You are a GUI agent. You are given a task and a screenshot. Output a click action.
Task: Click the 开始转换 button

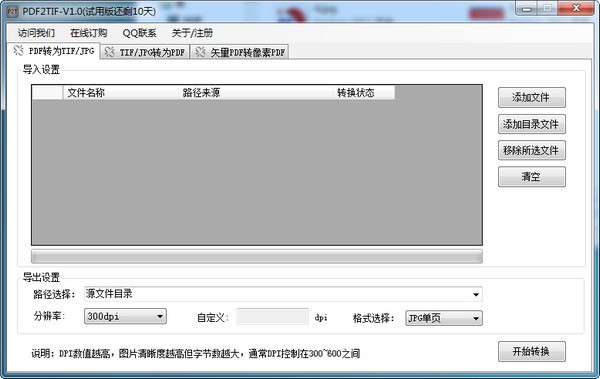point(532,351)
